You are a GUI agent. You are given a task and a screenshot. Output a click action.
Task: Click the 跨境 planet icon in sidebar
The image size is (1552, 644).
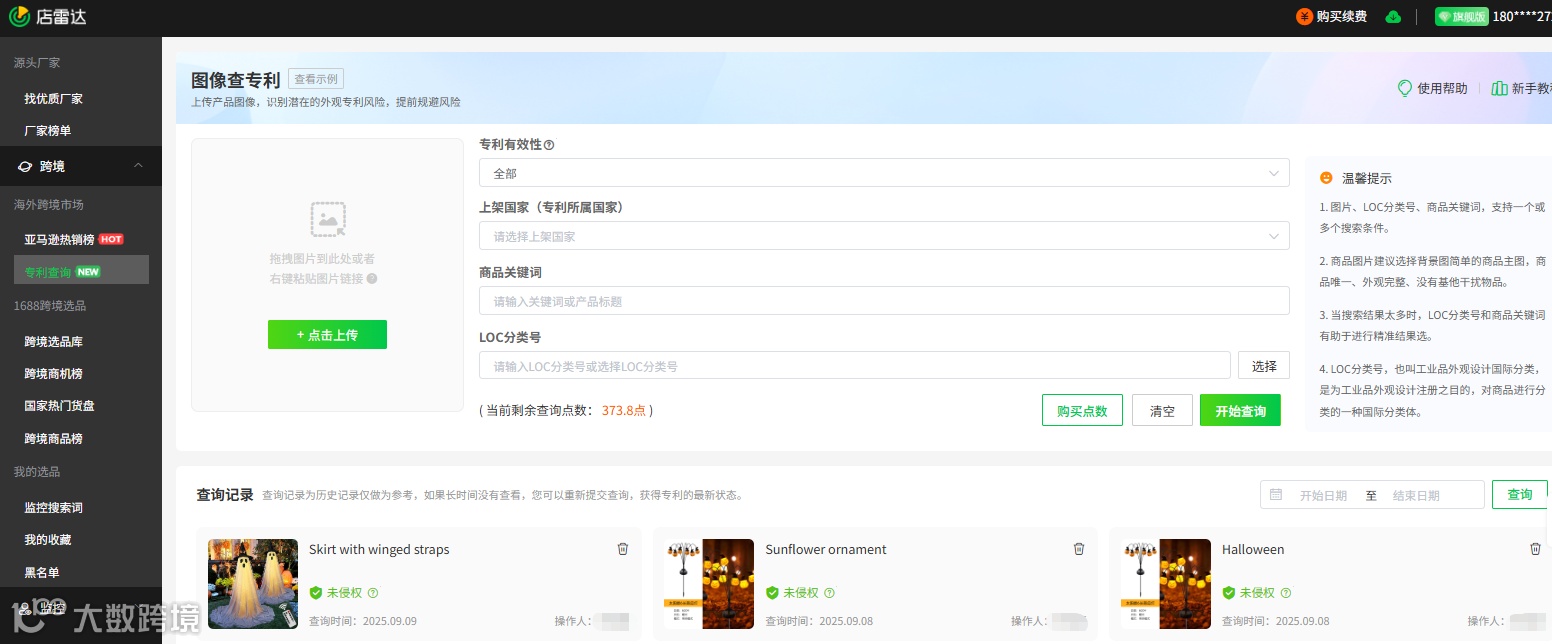coord(25,166)
